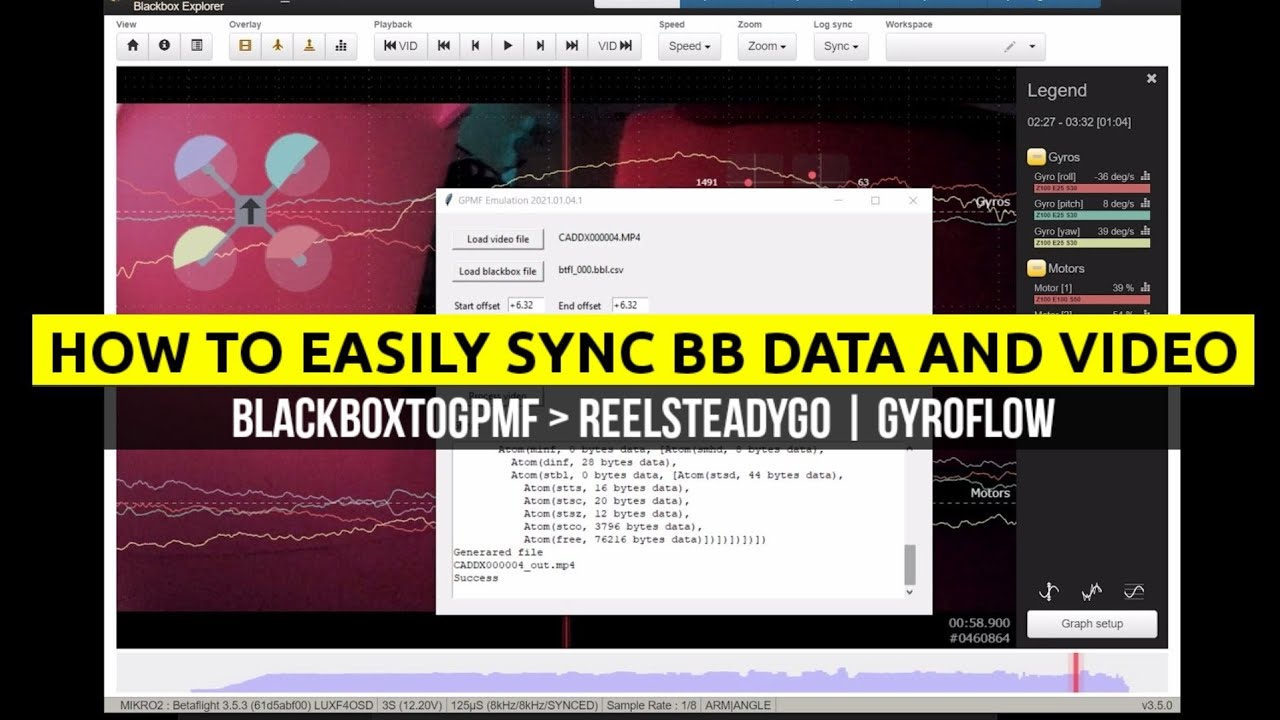
Task: Toggle the craft overlay icon
Action: click(x=277, y=46)
